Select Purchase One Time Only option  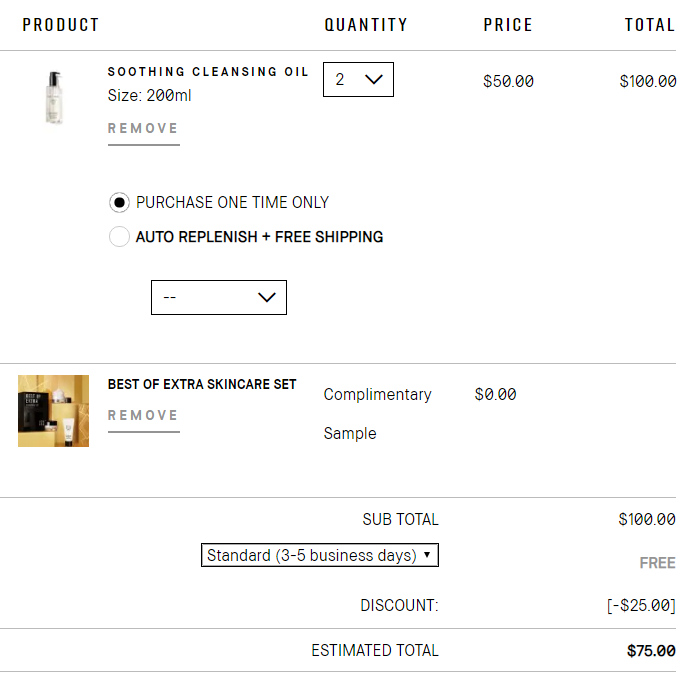[120, 203]
